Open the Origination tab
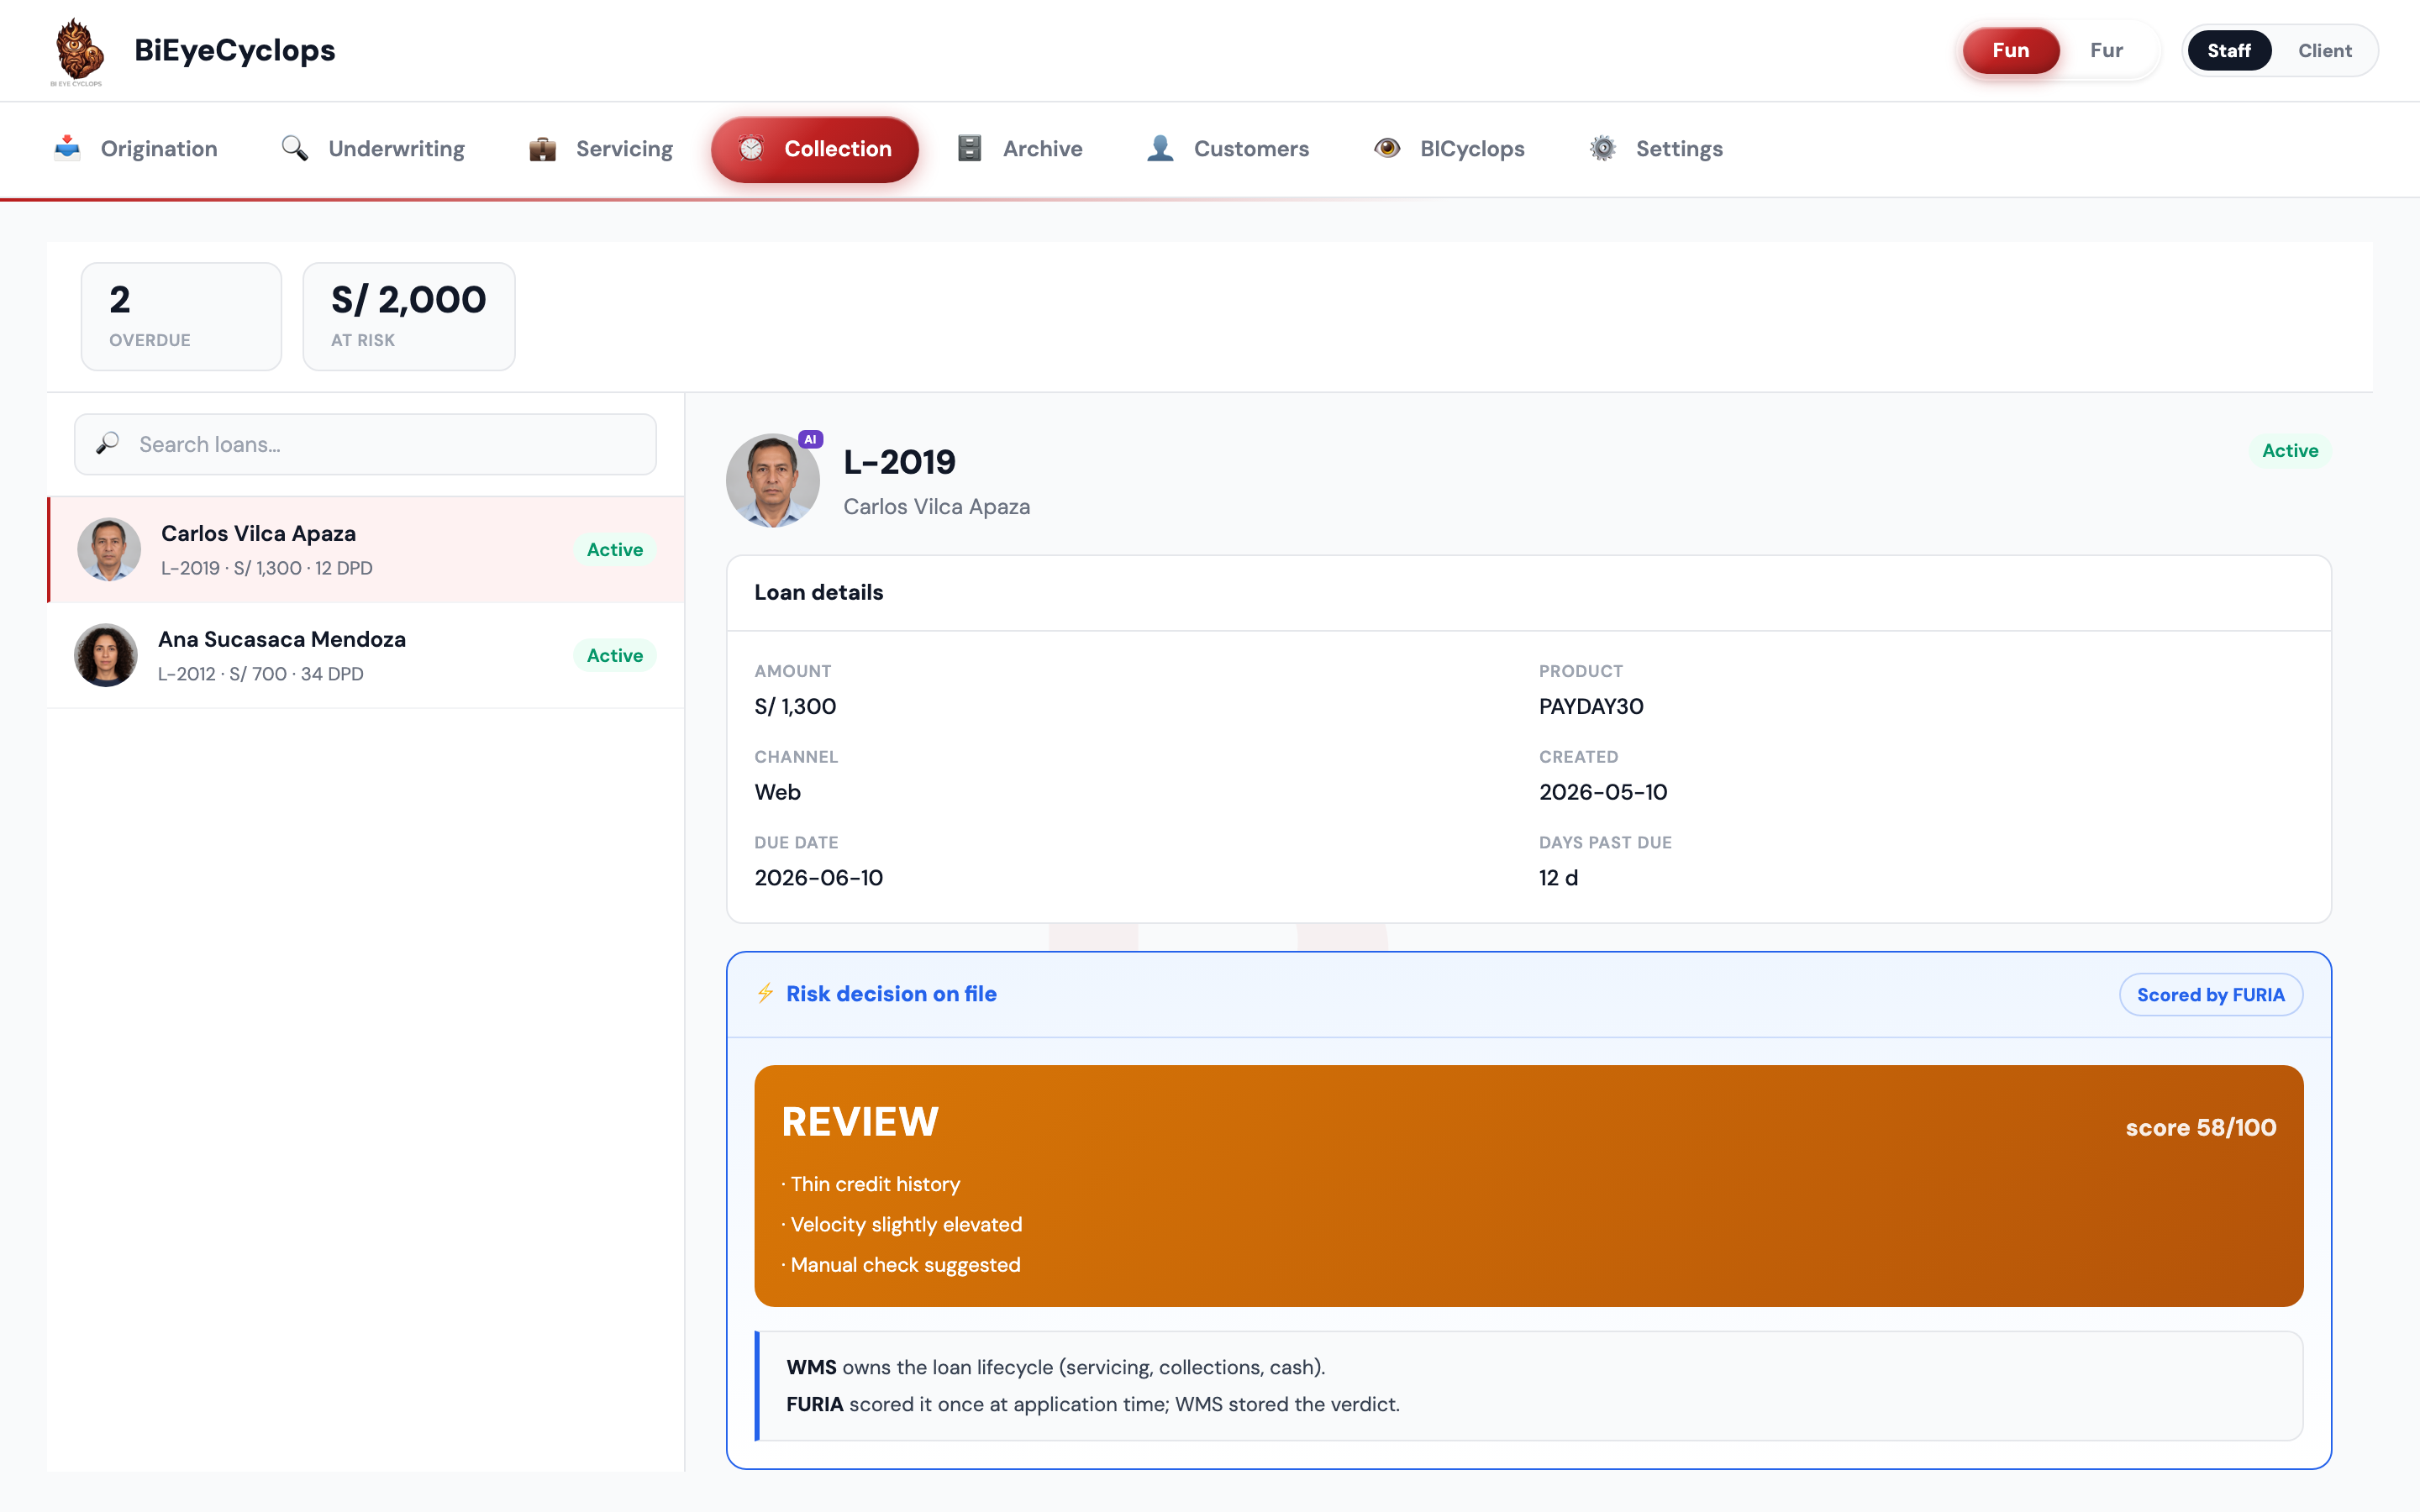The height and width of the screenshot is (1512, 2420). pyautogui.click(x=136, y=148)
